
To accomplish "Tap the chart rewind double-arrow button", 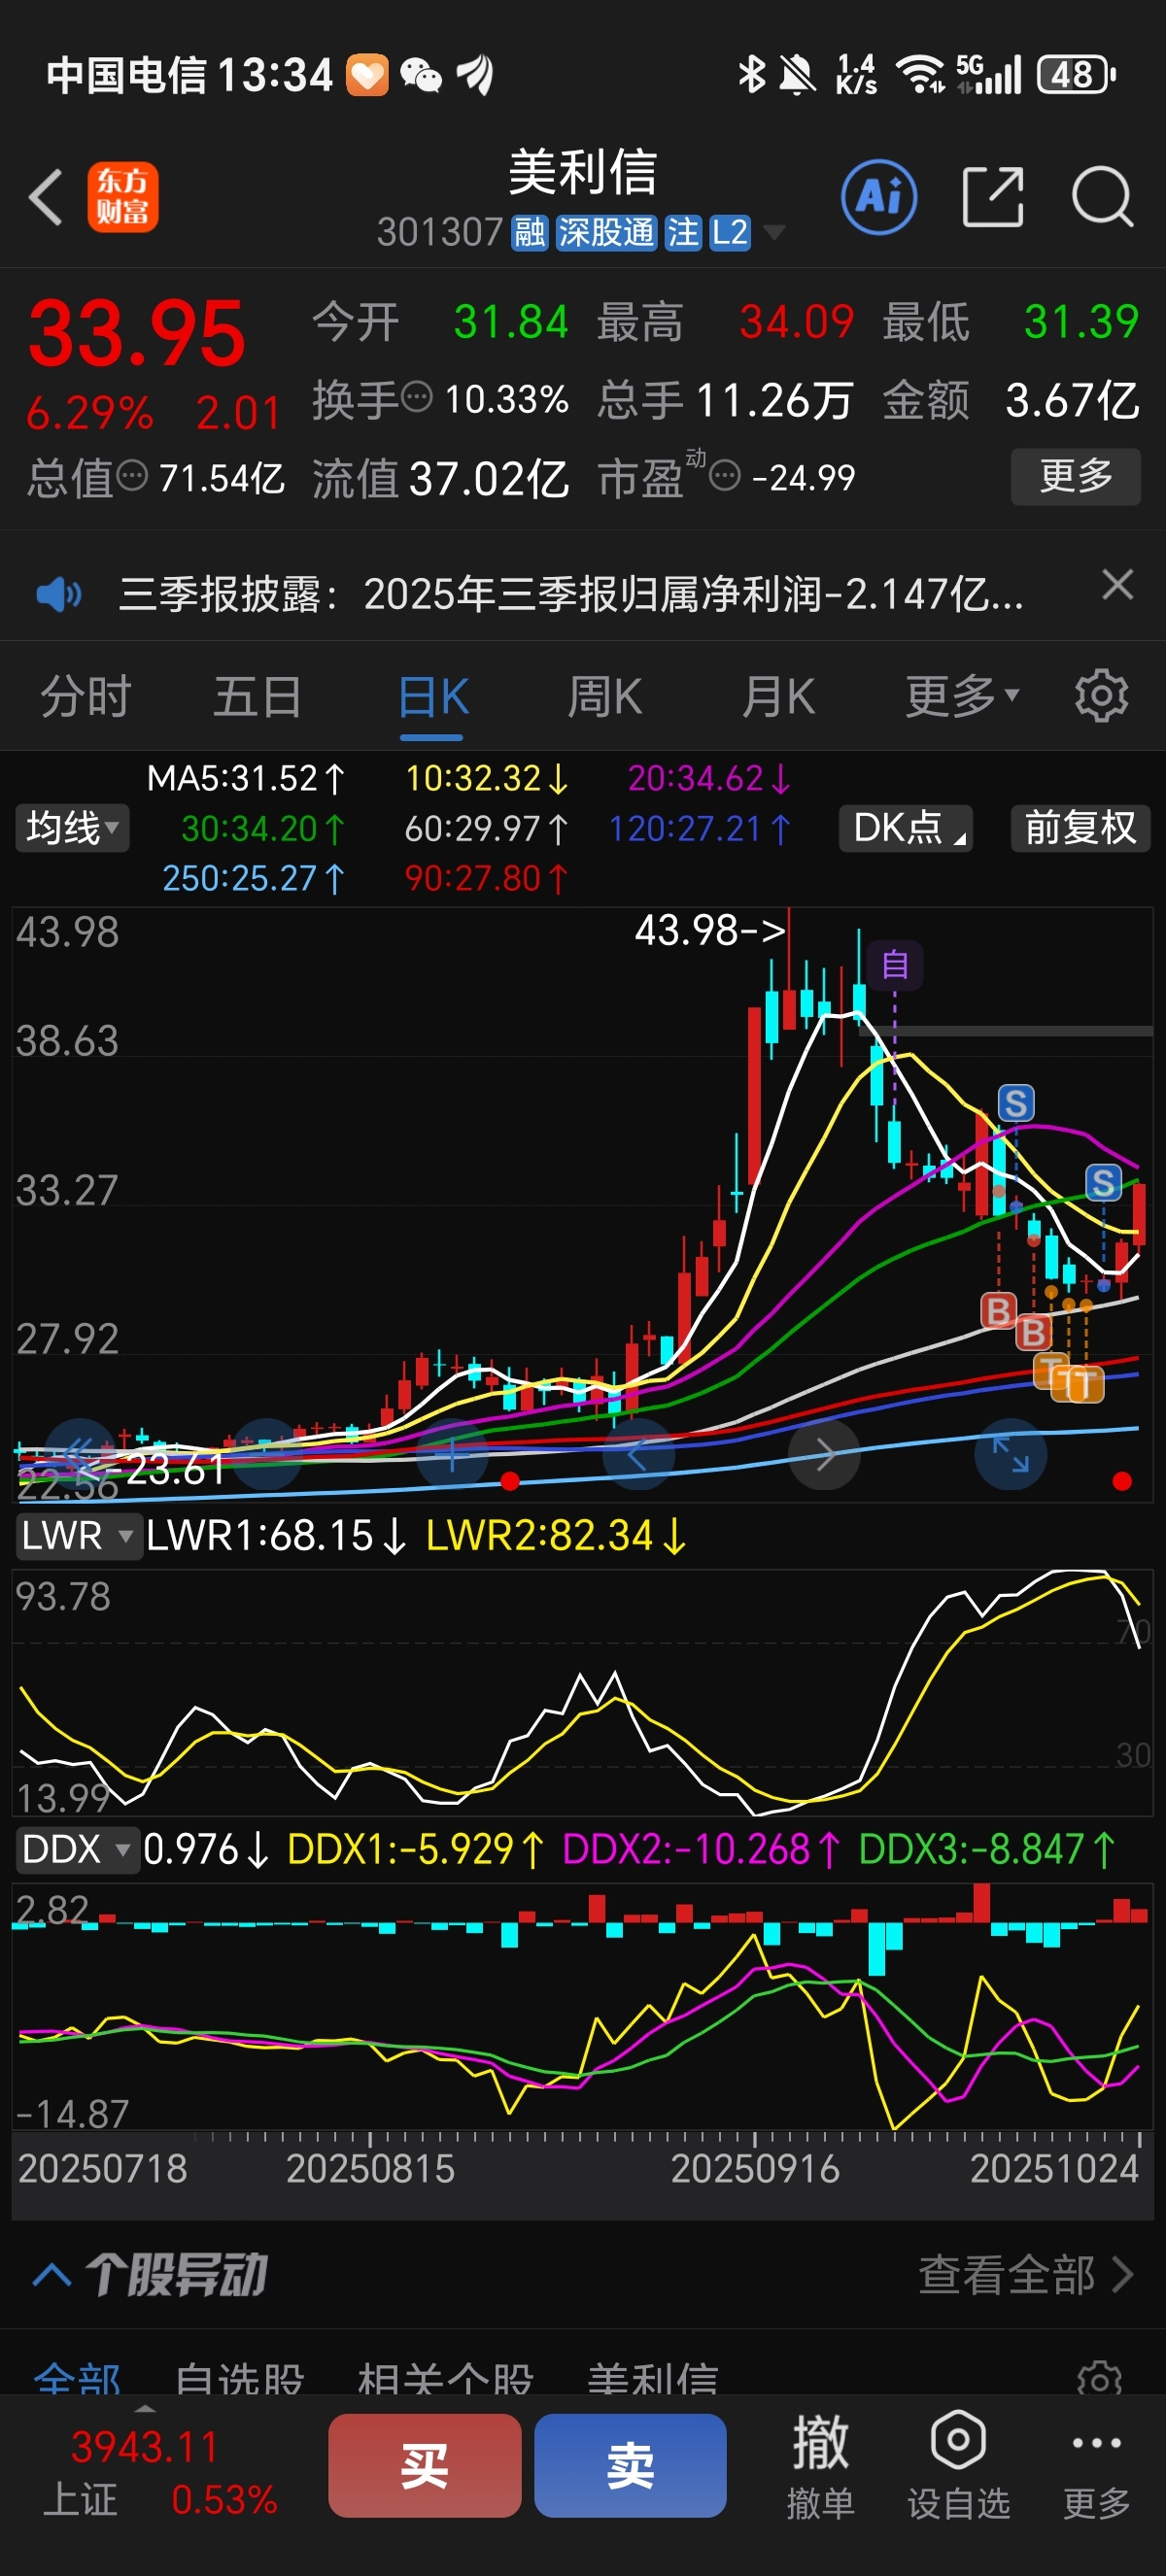I will coord(80,1454).
